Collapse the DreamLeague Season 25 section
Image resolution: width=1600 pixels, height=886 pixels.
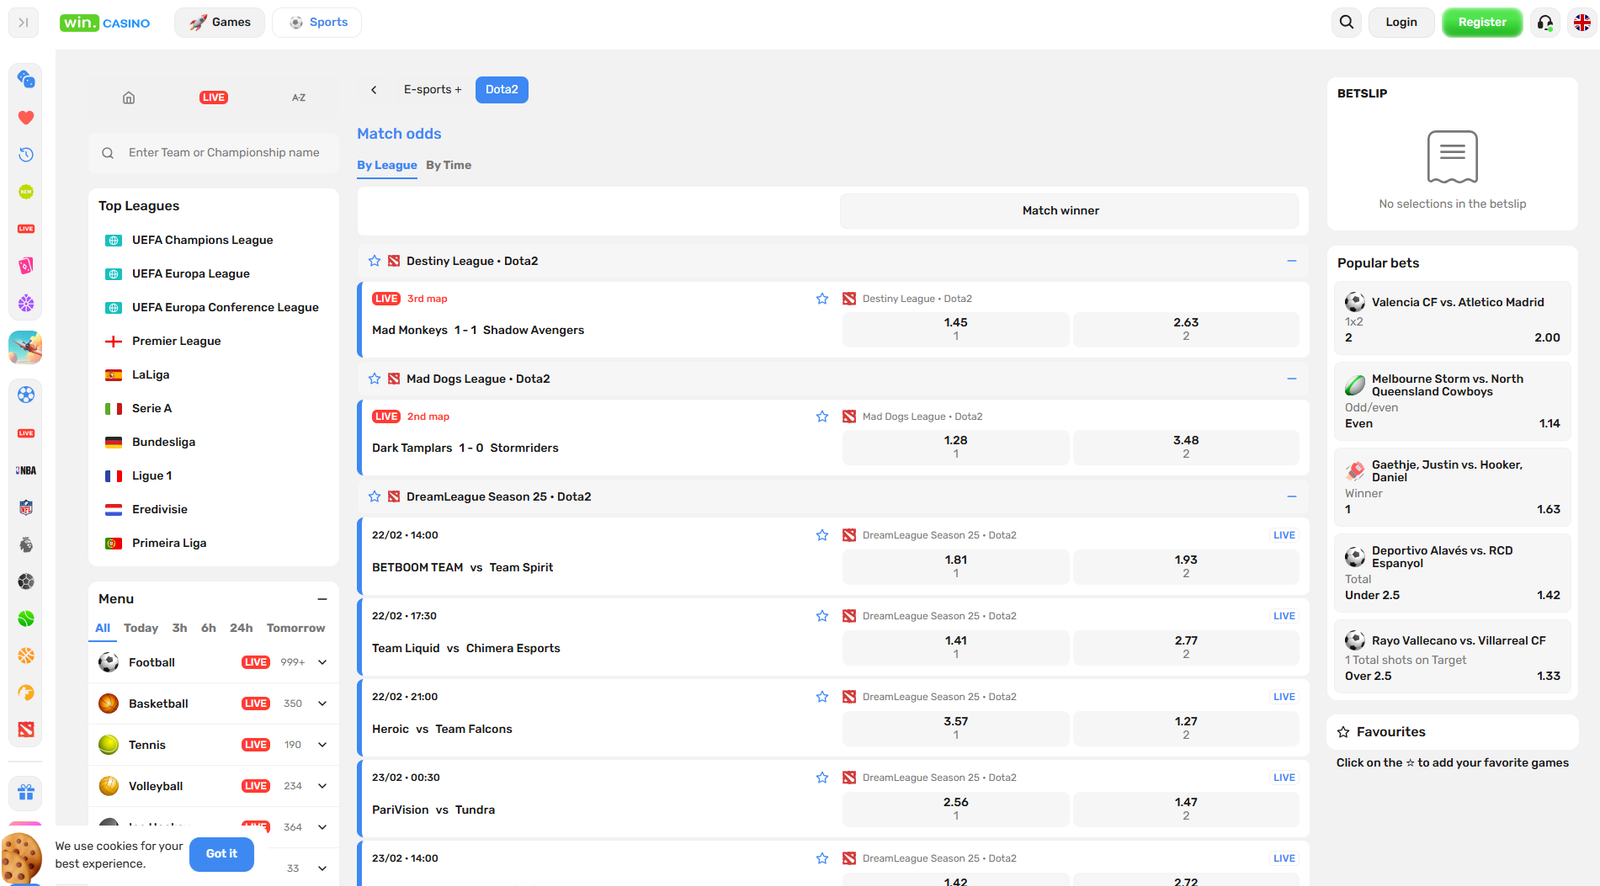coord(1291,497)
